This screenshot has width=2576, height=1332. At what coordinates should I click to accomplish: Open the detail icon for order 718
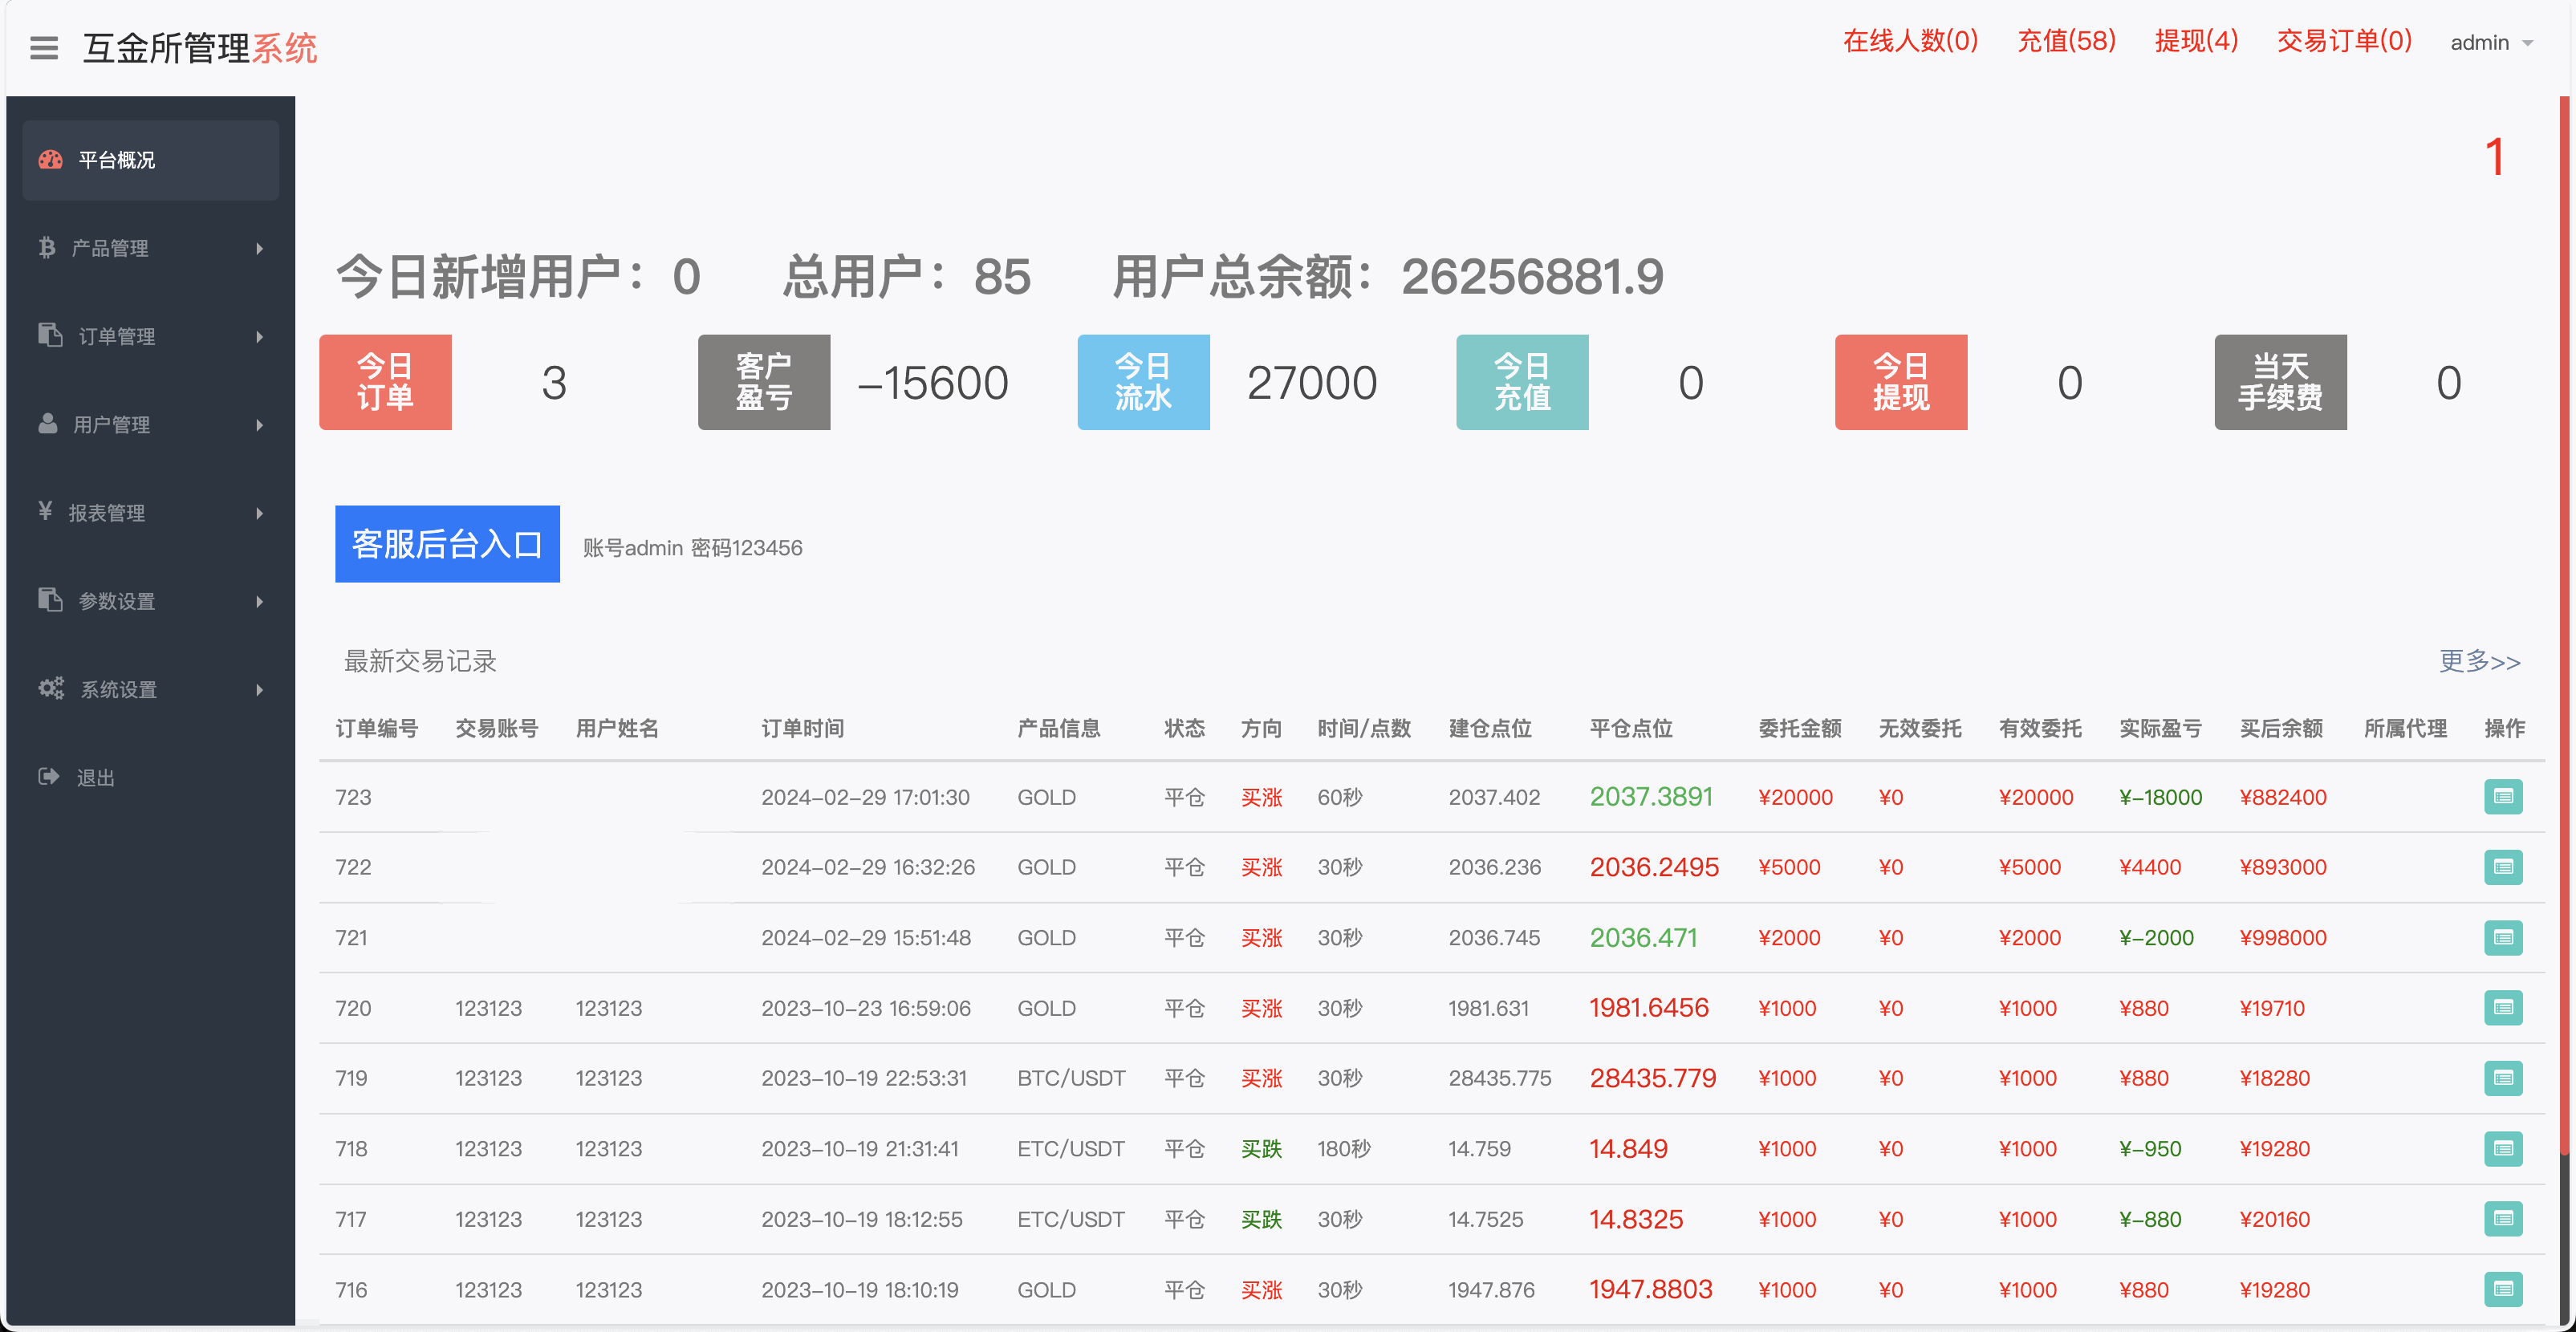coord(2504,1149)
